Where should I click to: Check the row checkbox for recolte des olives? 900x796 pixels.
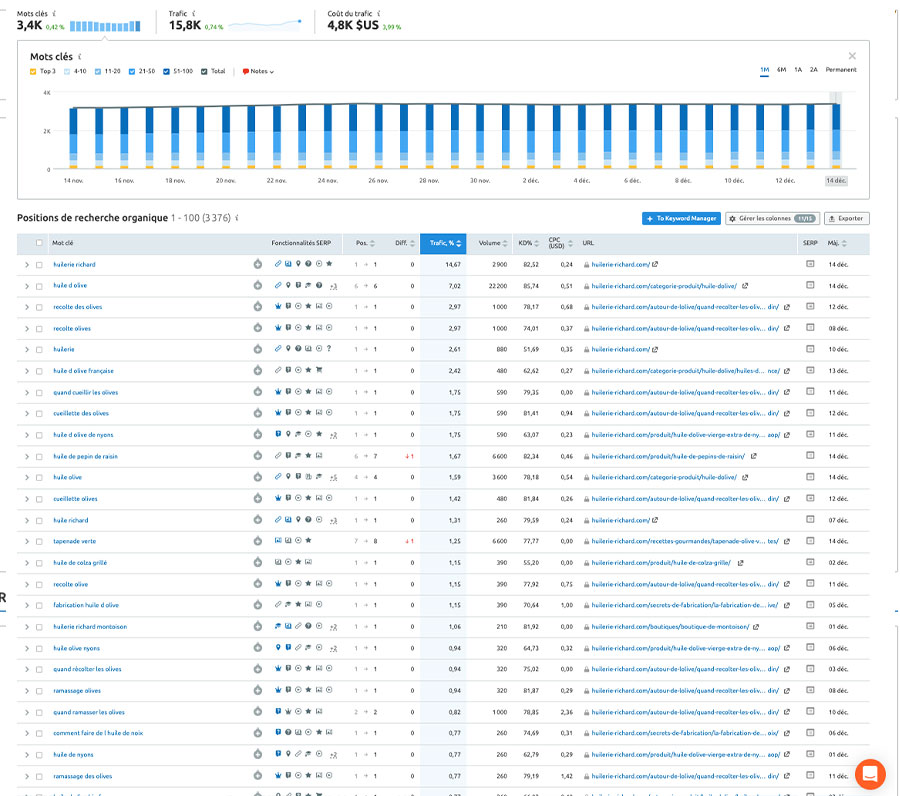click(38, 306)
